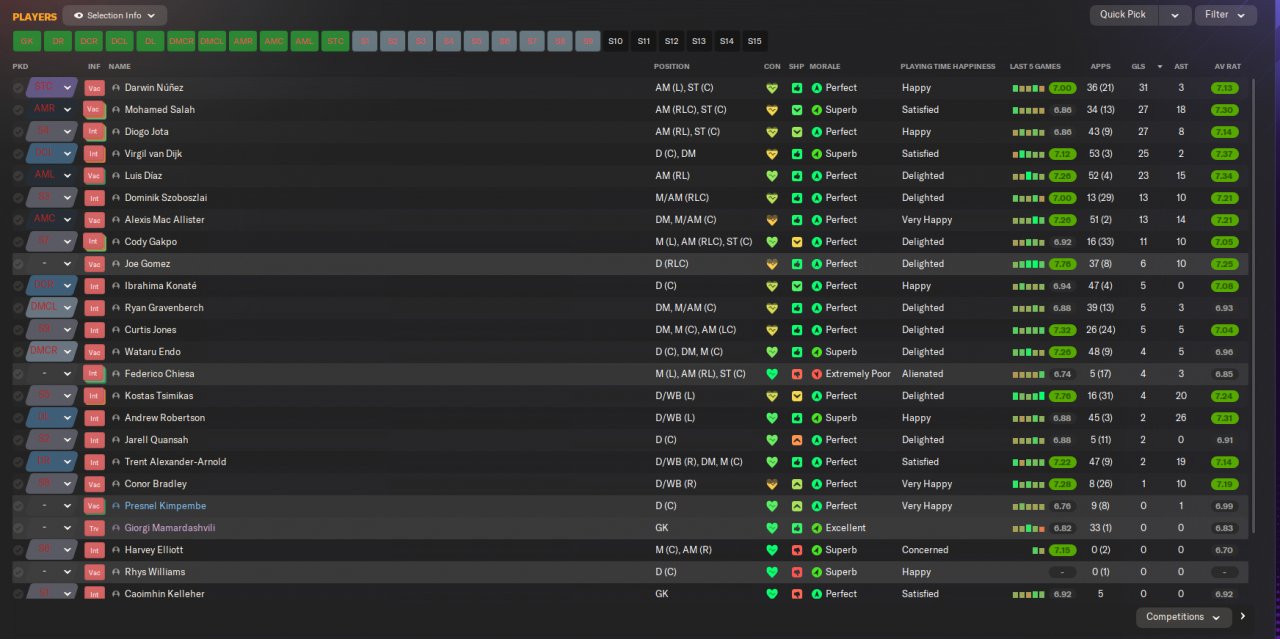
Task: Click Virgil van Dijk's 7.37 average rating badge
Action: pos(1225,154)
